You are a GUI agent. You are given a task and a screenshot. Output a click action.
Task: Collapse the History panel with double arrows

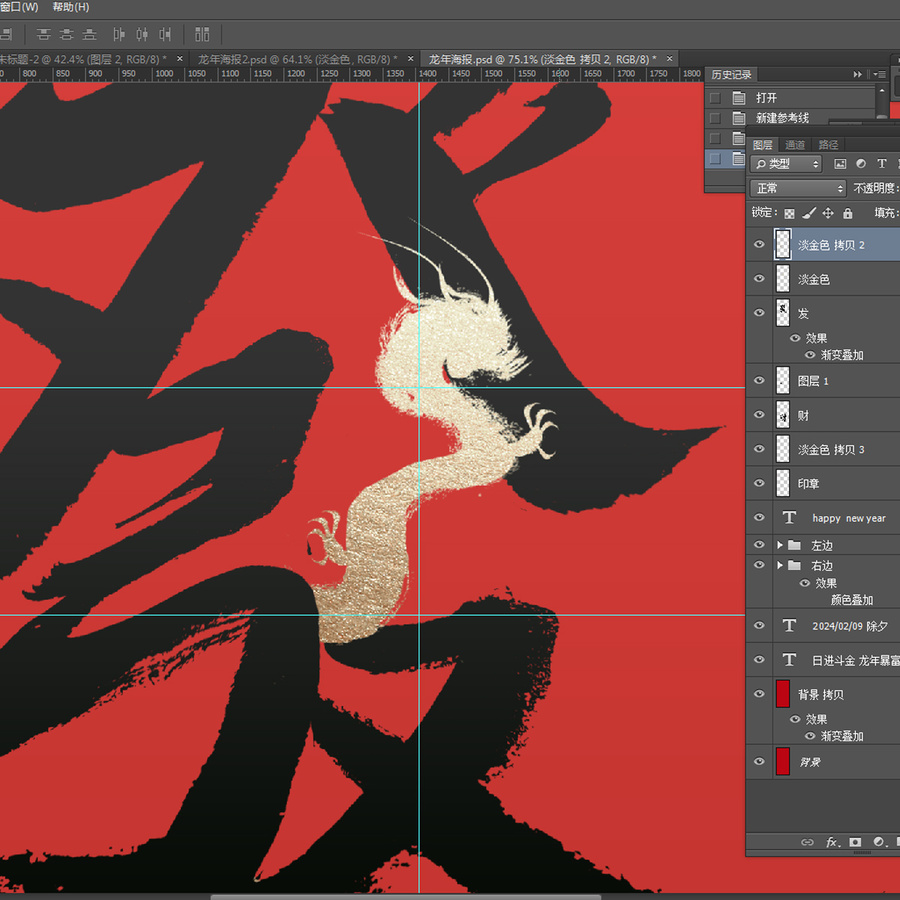pos(858,75)
